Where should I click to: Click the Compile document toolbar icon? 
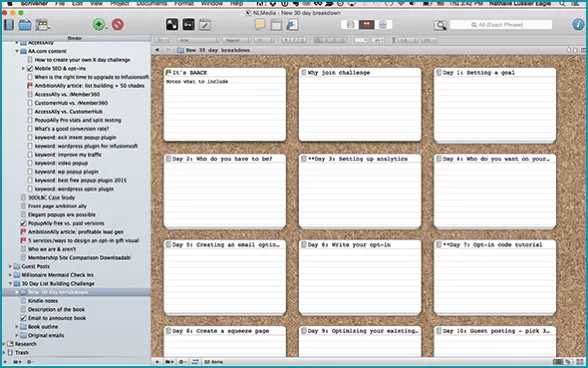(292, 25)
